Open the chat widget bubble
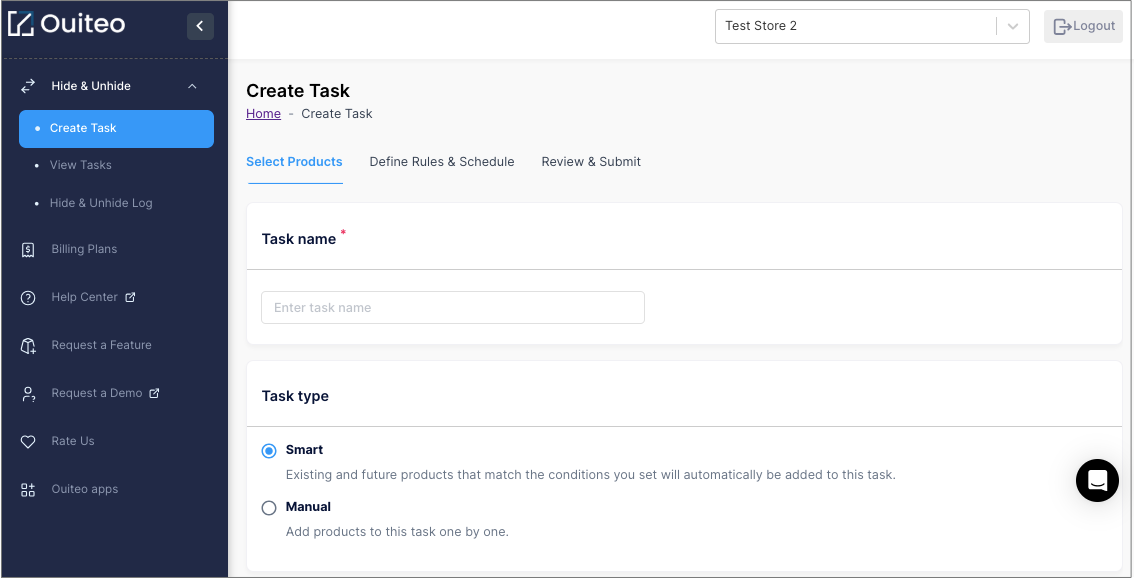Screen dimensions: 1134x578 (1097, 480)
